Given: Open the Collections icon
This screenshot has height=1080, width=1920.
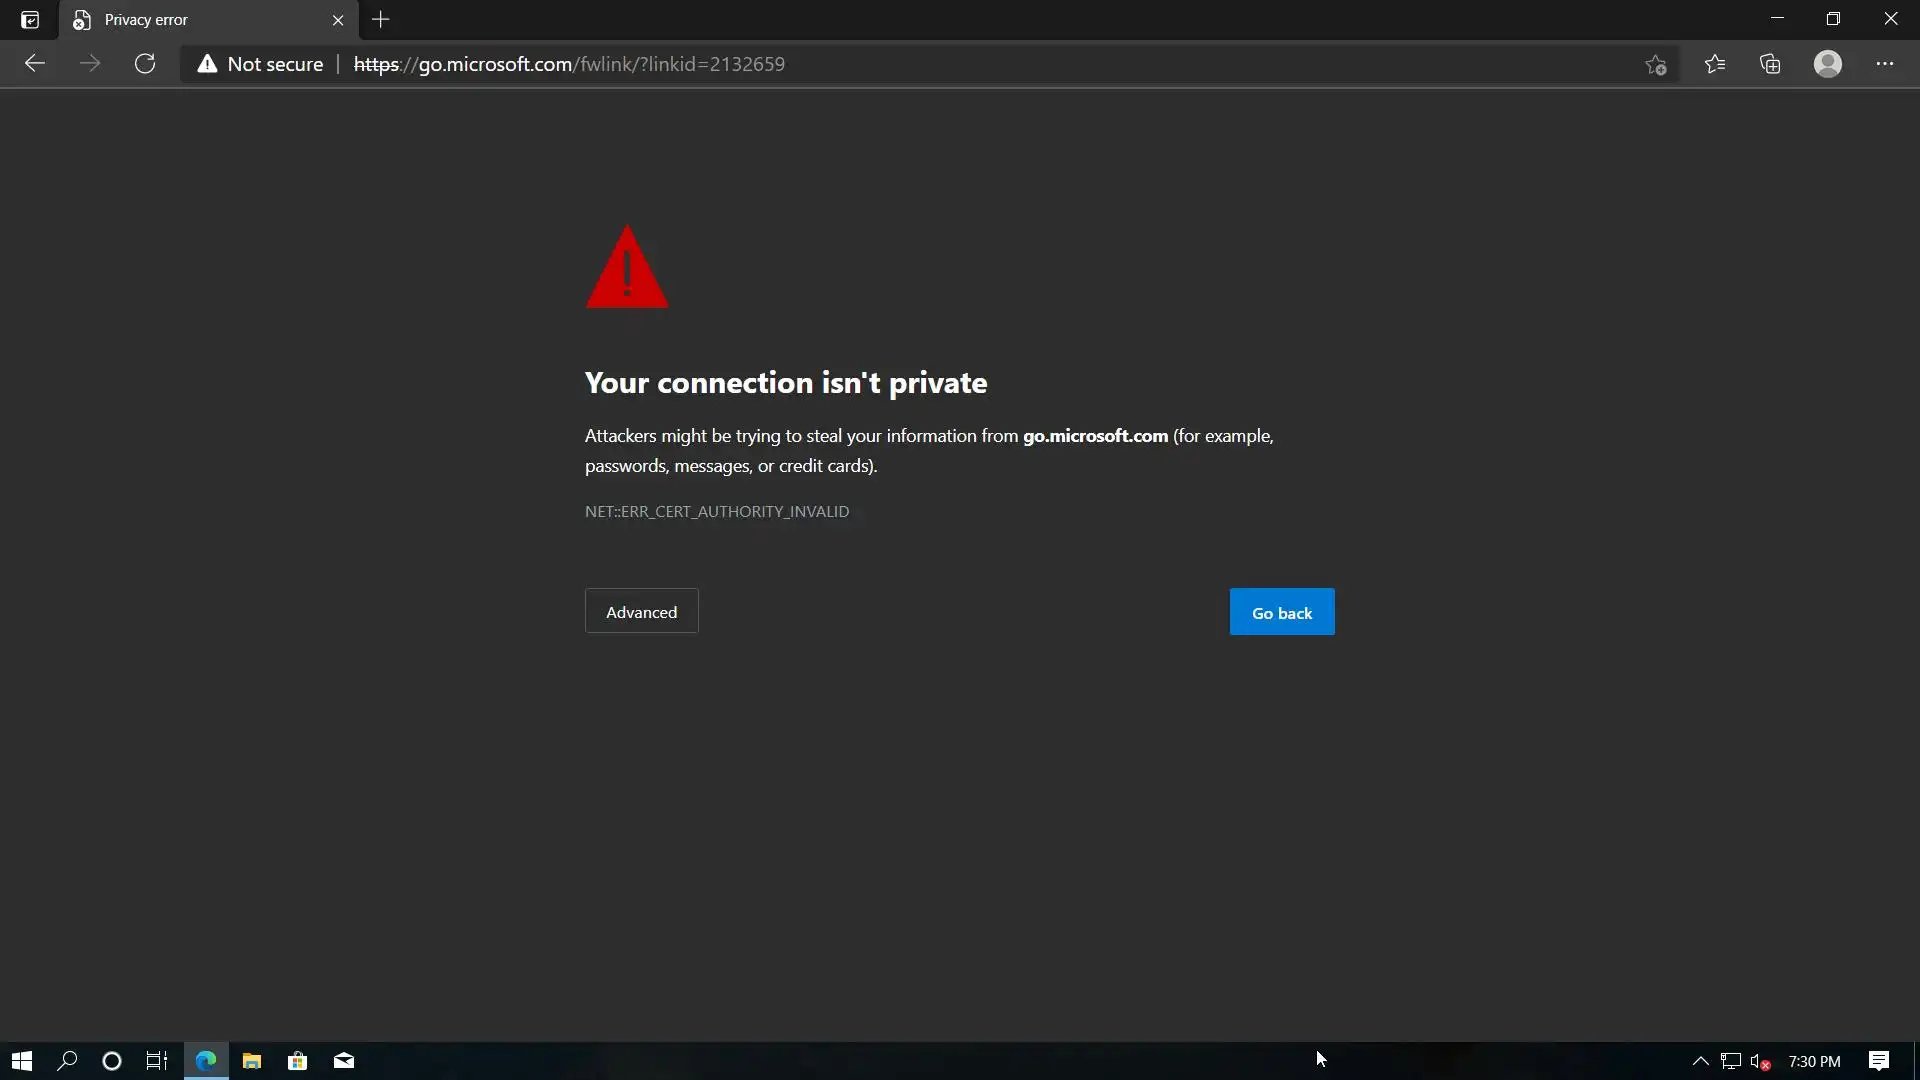Looking at the screenshot, I should (x=1770, y=64).
